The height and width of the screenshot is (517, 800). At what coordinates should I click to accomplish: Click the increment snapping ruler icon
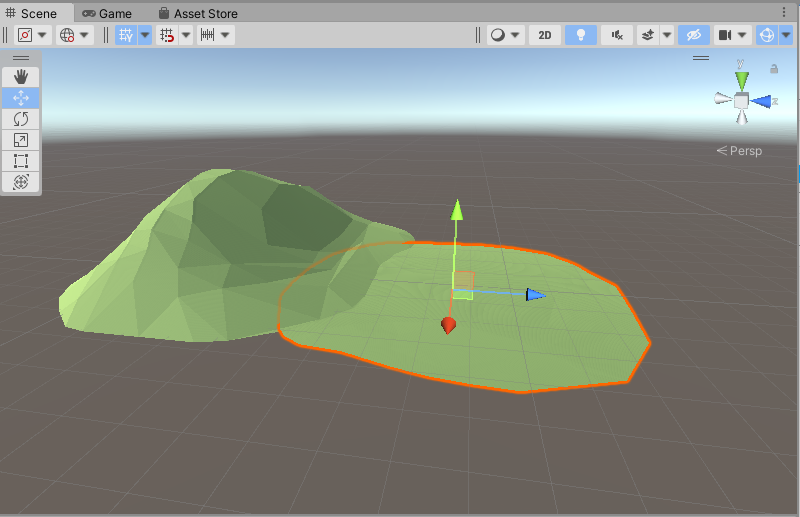click(x=208, y=35)
